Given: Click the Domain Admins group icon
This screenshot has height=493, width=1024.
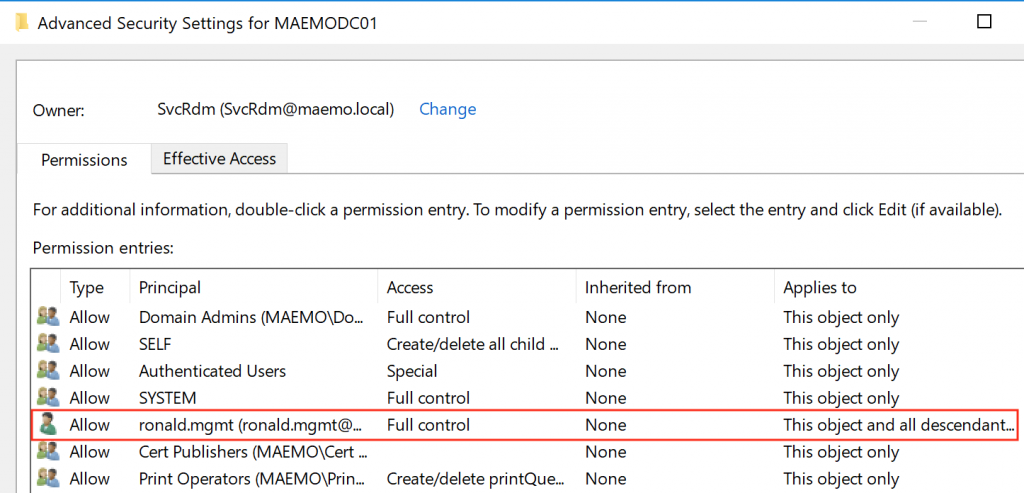Looking at the screenshot, I should coord(47,317).
